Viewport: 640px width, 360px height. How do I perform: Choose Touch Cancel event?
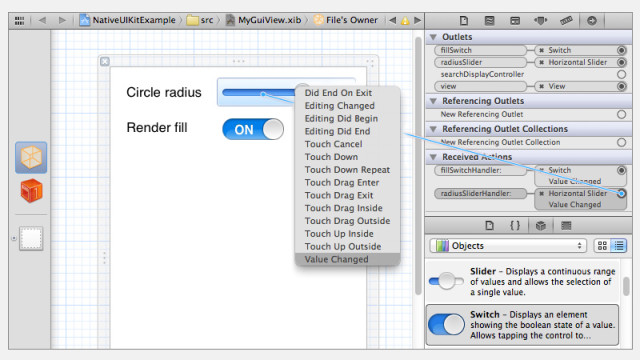click(x=347, y=144)
